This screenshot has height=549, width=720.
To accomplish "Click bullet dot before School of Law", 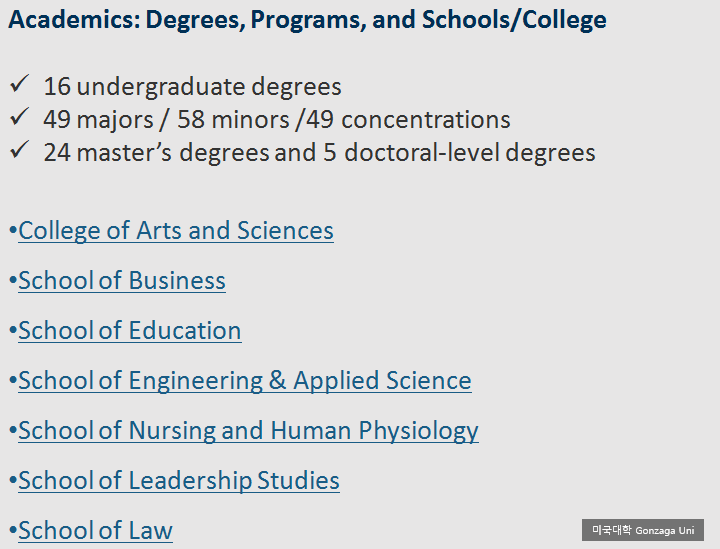I will pyautogui.click(x=12, y=532).
